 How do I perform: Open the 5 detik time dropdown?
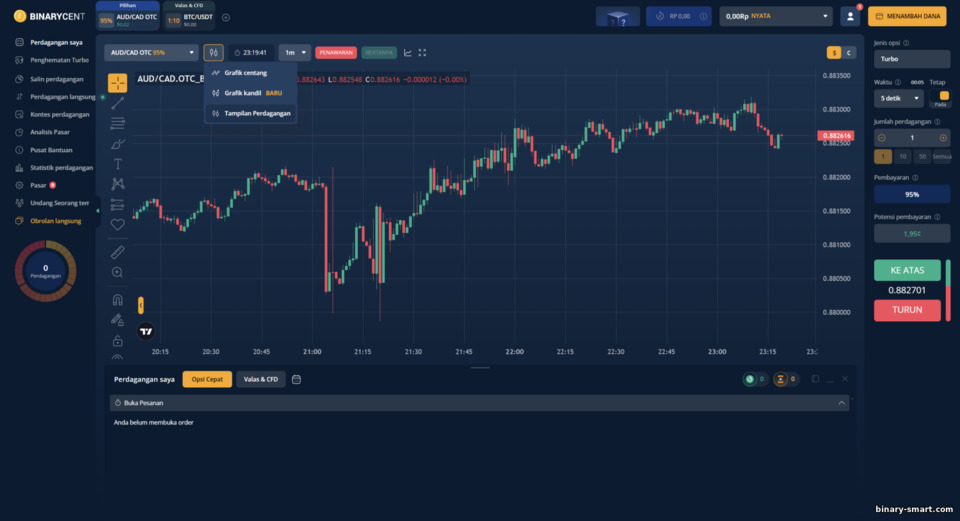(899, 98)
